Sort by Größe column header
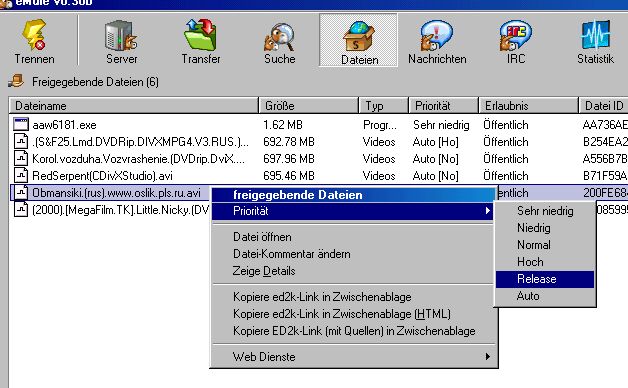 tap(309, 106)
